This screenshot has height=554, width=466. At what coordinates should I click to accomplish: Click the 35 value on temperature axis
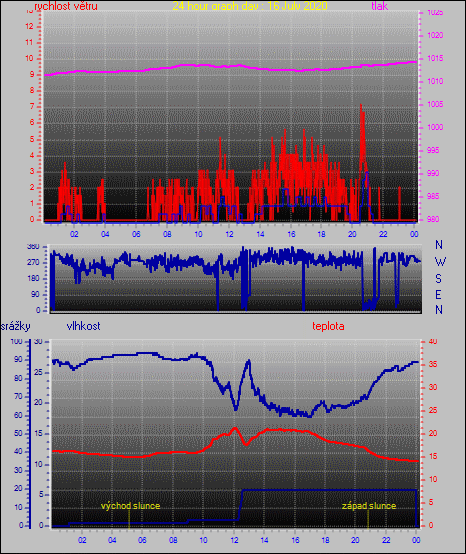(x=433, y=364)
